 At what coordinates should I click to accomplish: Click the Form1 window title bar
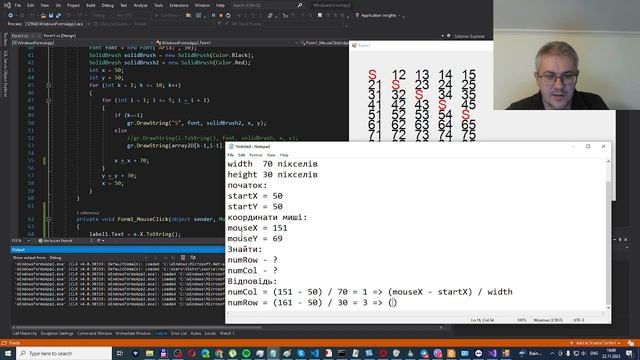pyautogui.click(x=420, y=45)
